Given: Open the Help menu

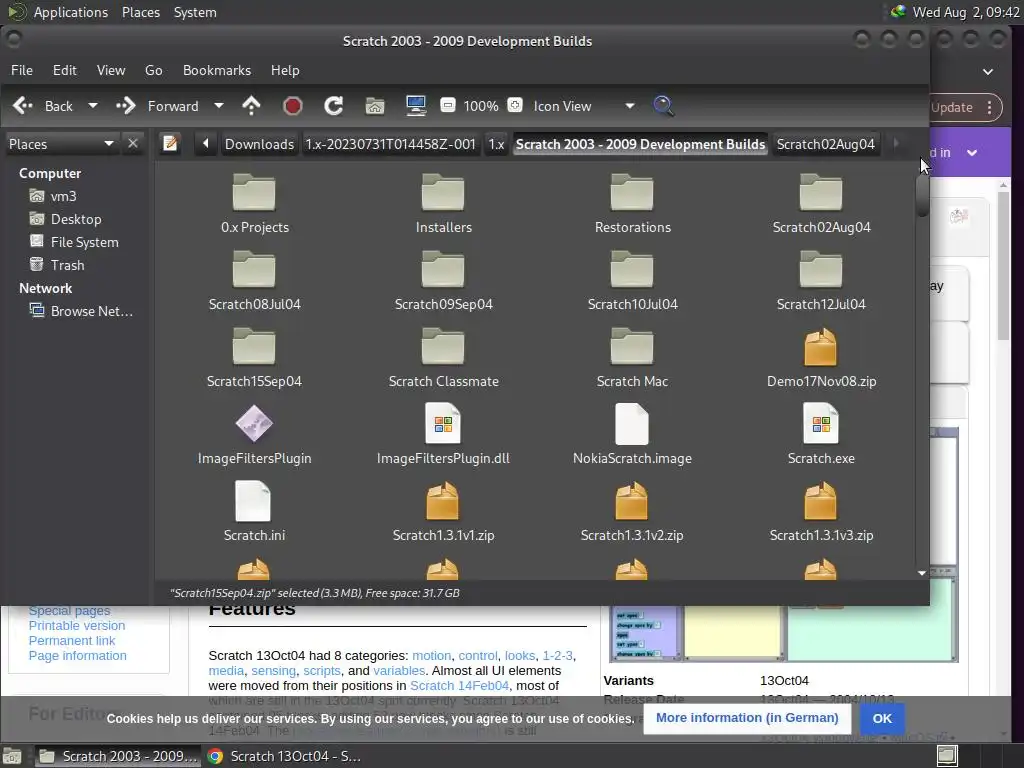Looking at the screenshot, I should click(285, 70).
